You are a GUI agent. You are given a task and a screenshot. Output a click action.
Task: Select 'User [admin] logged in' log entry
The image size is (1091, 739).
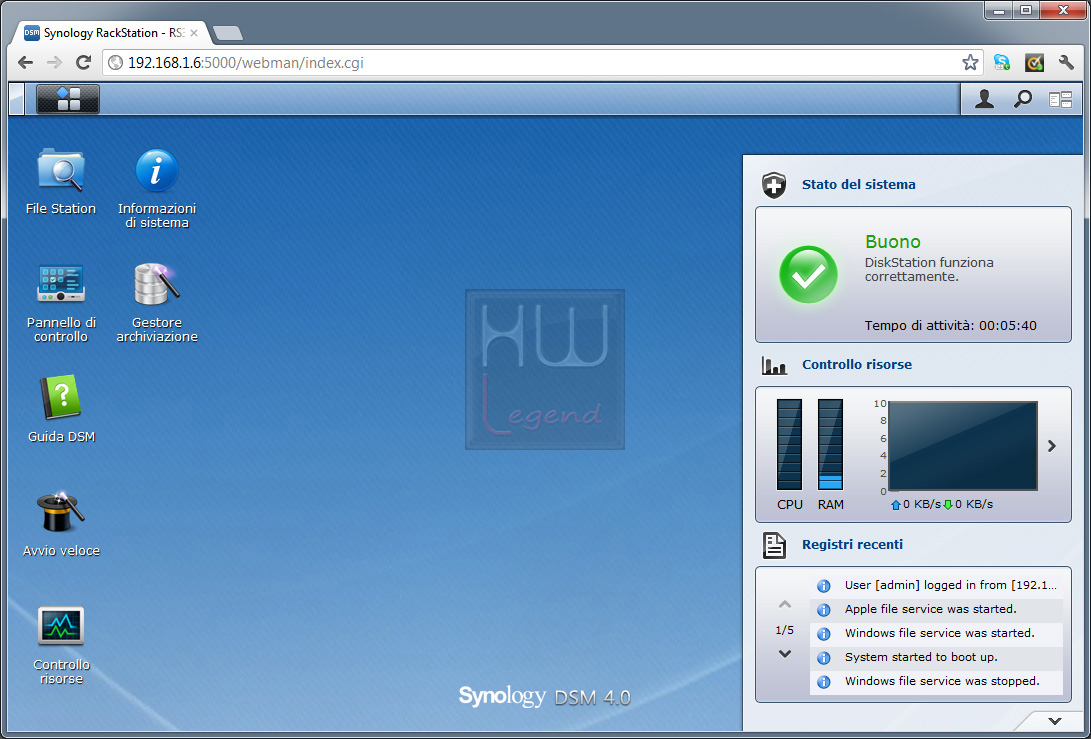pos(937,585)
